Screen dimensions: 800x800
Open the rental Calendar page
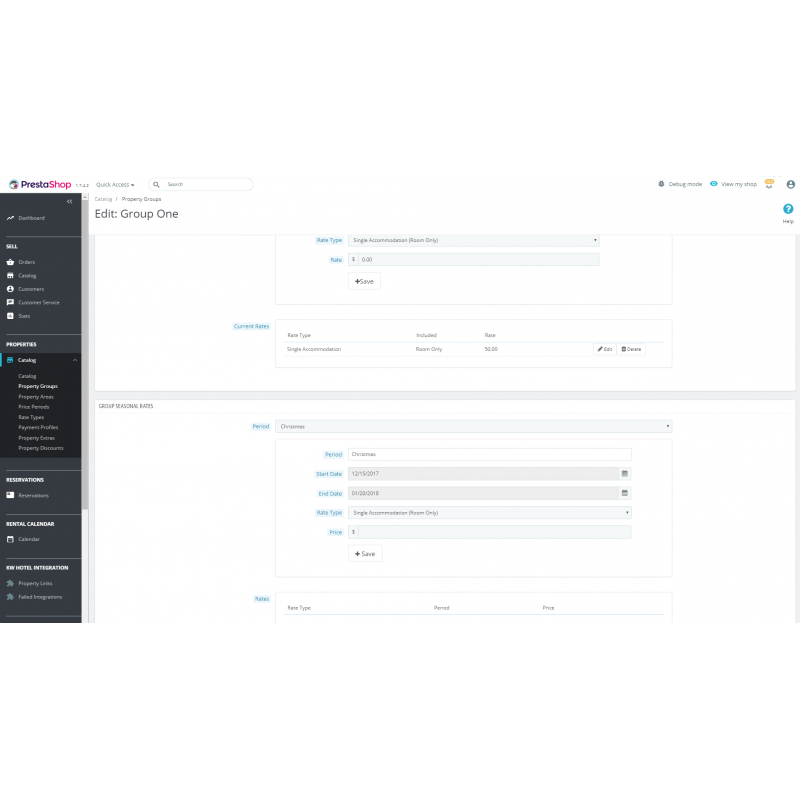29,539
